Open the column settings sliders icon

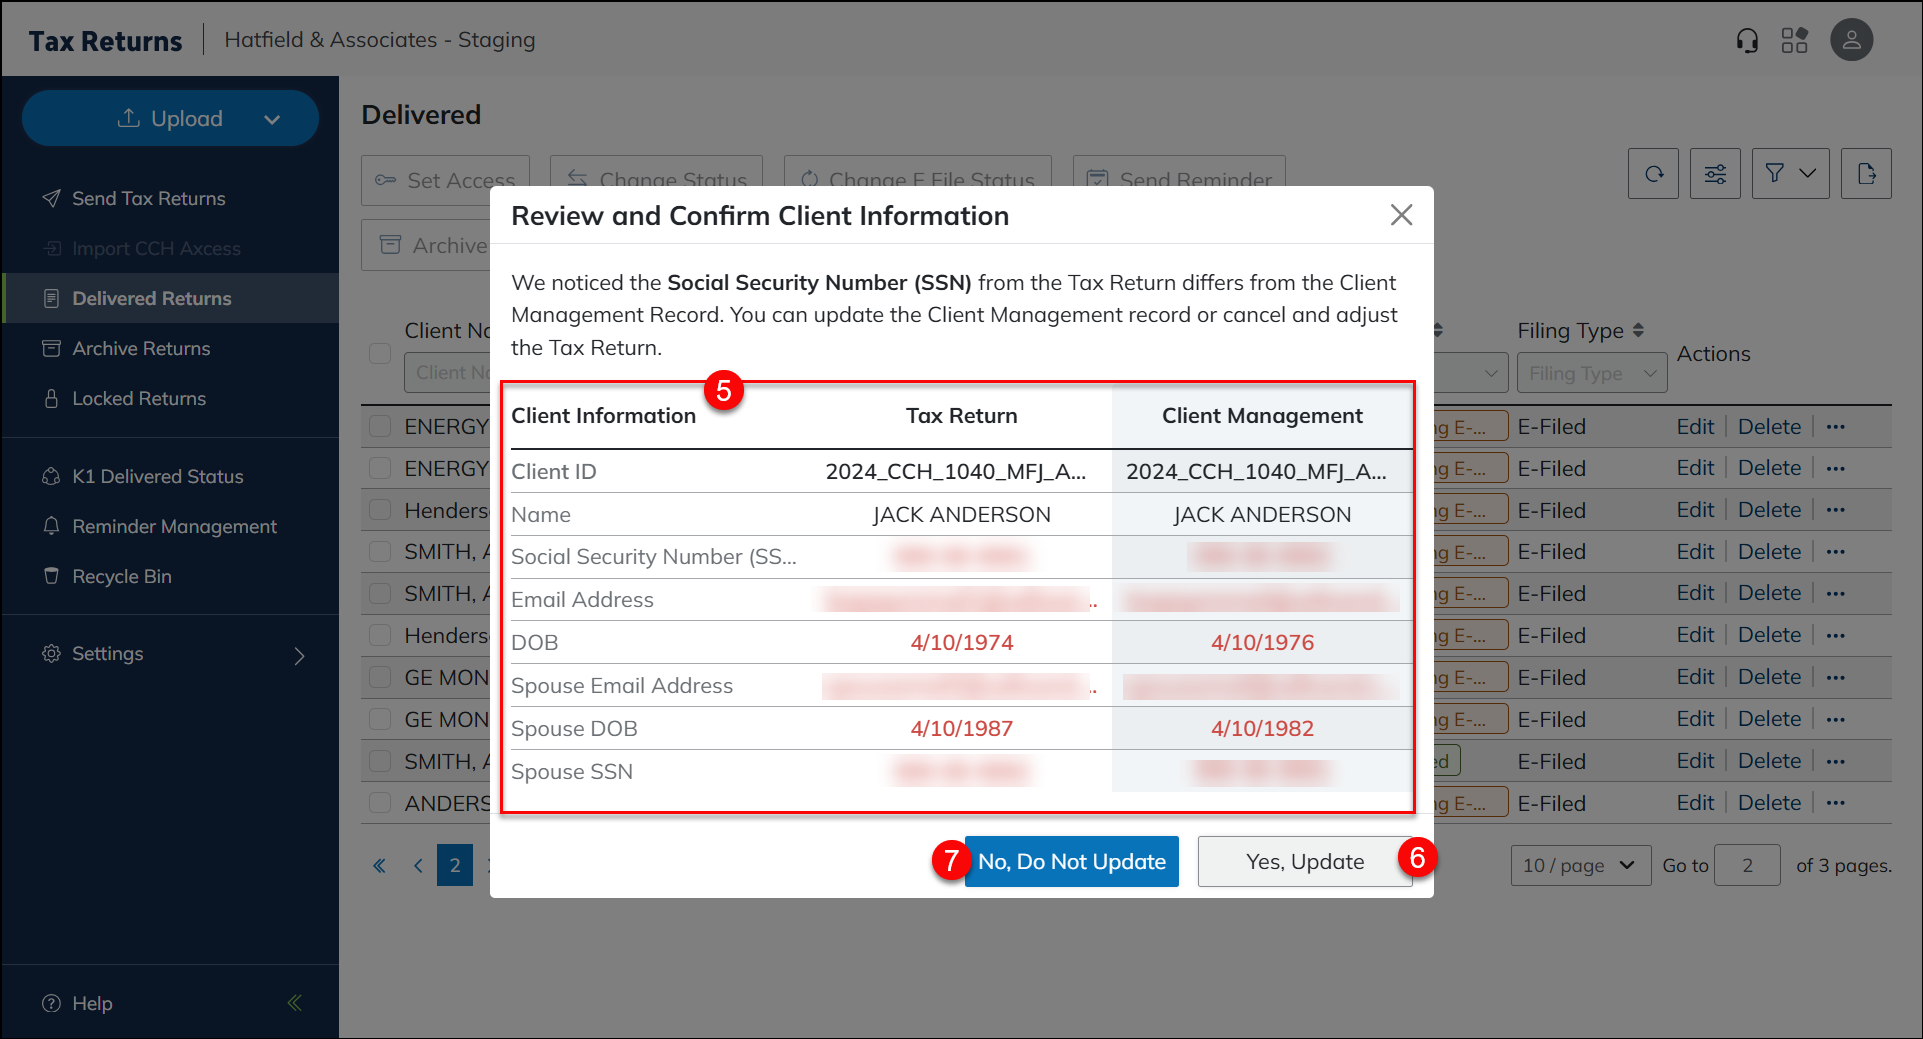1715,174
